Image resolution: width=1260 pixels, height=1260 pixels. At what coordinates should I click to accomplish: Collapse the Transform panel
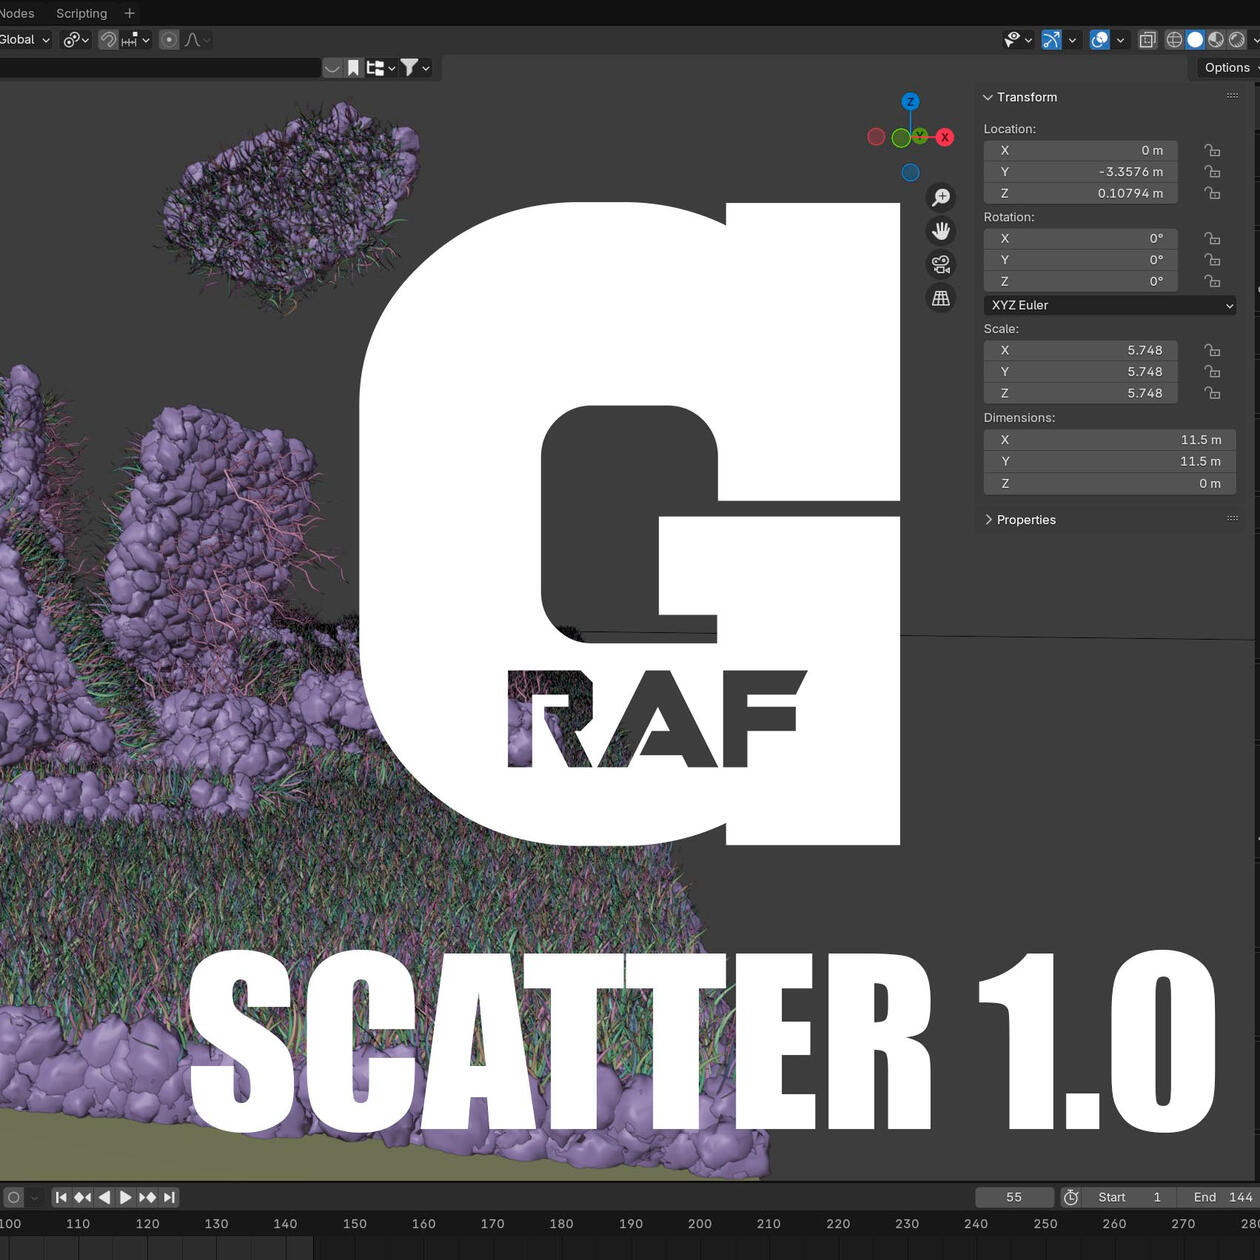coord(1025,97)
